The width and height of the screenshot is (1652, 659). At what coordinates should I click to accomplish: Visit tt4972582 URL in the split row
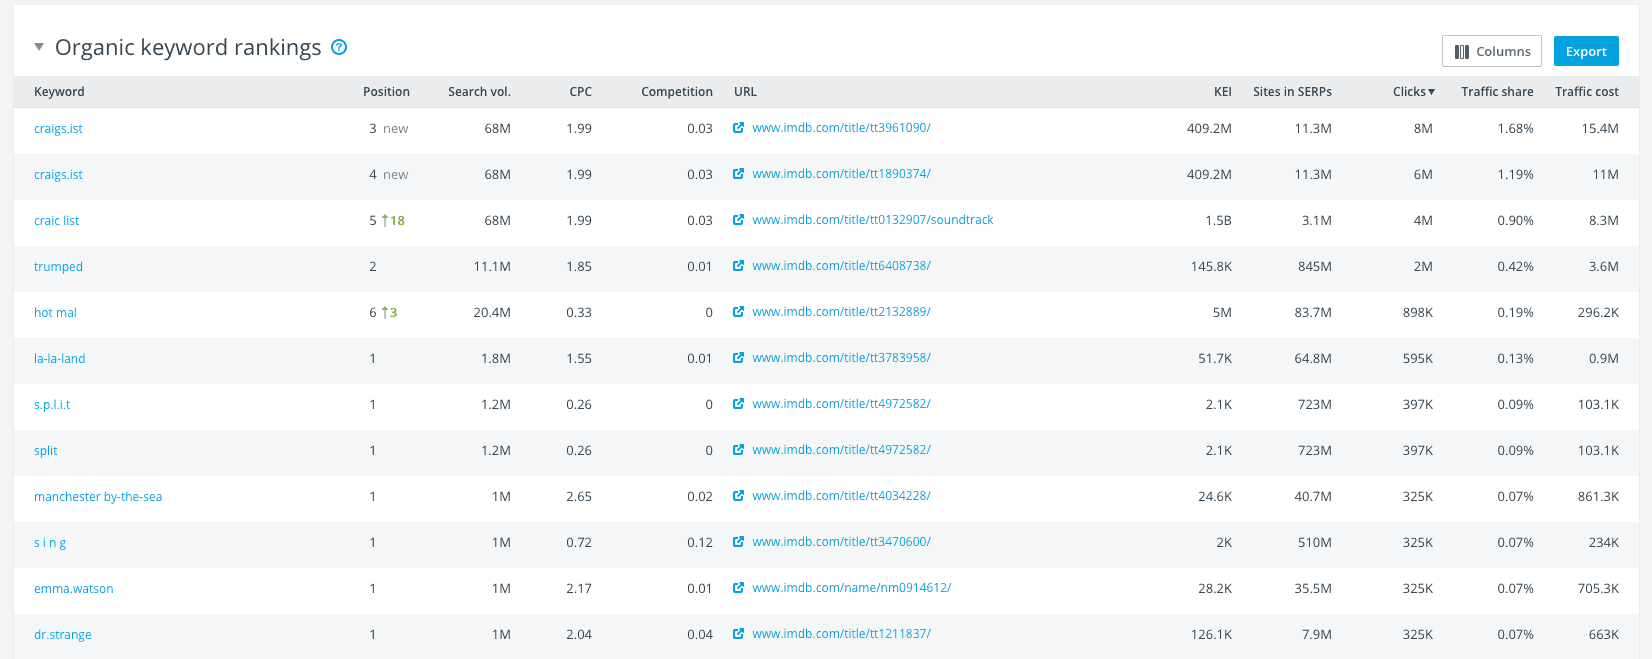[841, 450]
